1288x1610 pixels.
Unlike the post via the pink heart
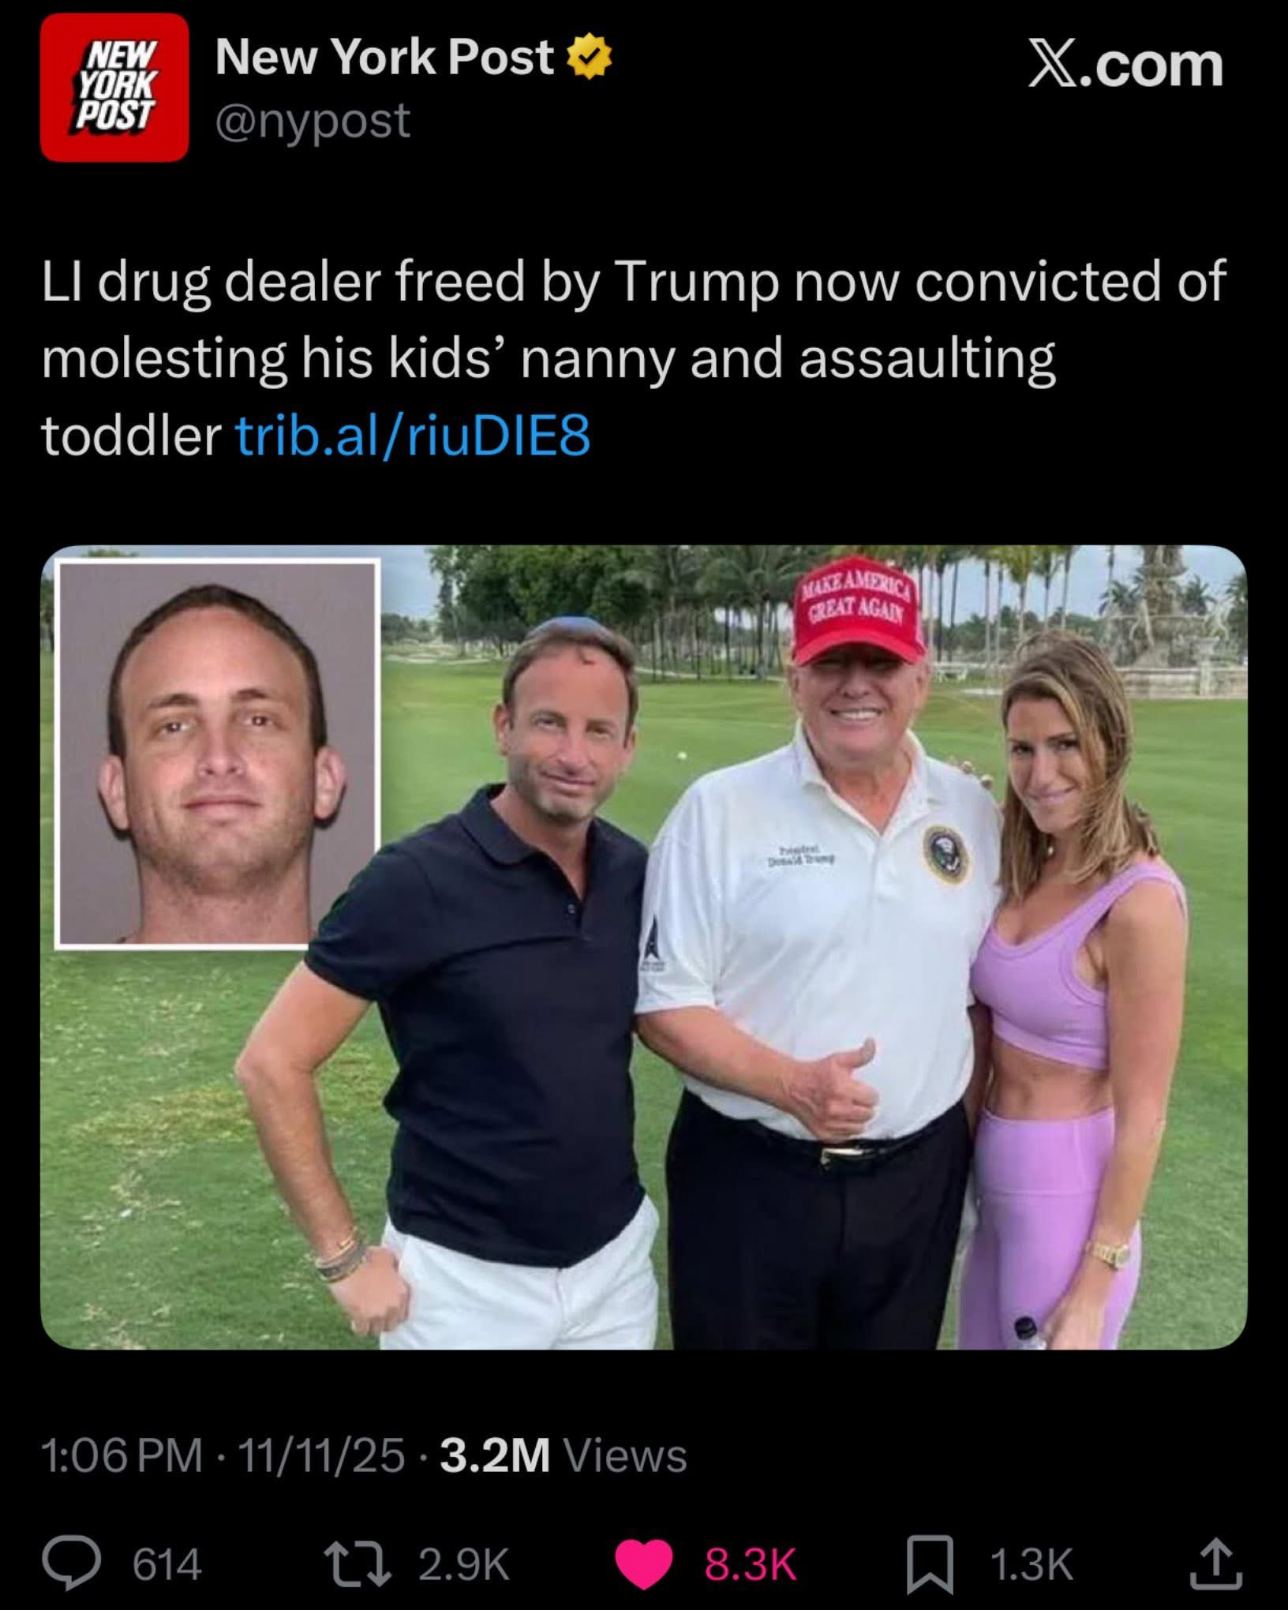click(643, 1564)
